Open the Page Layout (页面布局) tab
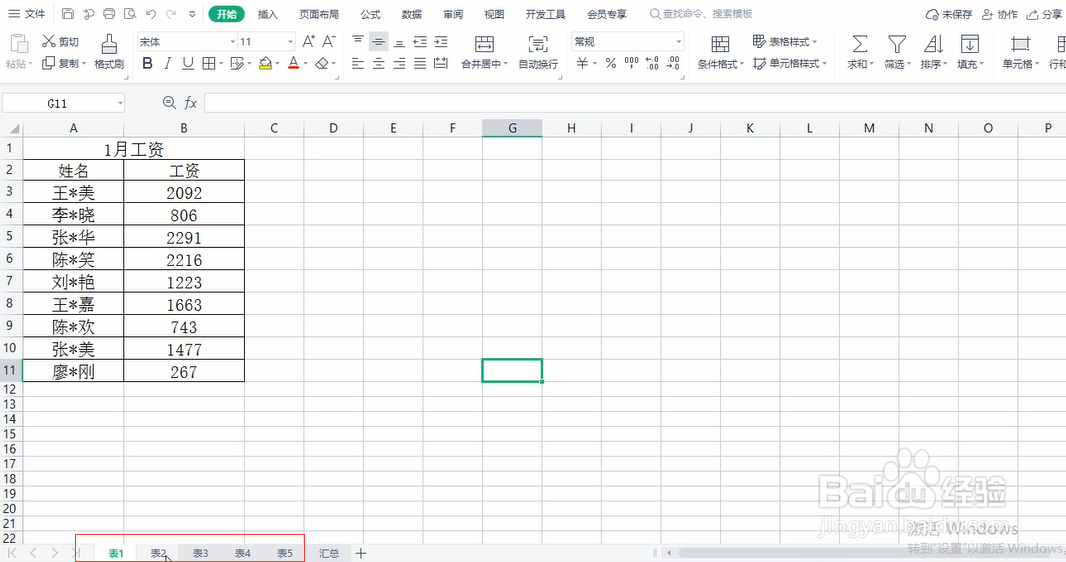This screenshot has width=1066, height=562. 319,14
